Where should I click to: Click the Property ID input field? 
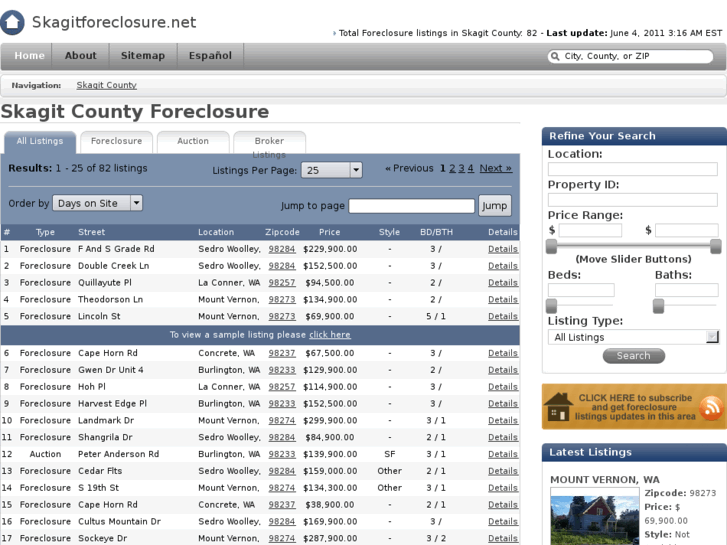633,200
